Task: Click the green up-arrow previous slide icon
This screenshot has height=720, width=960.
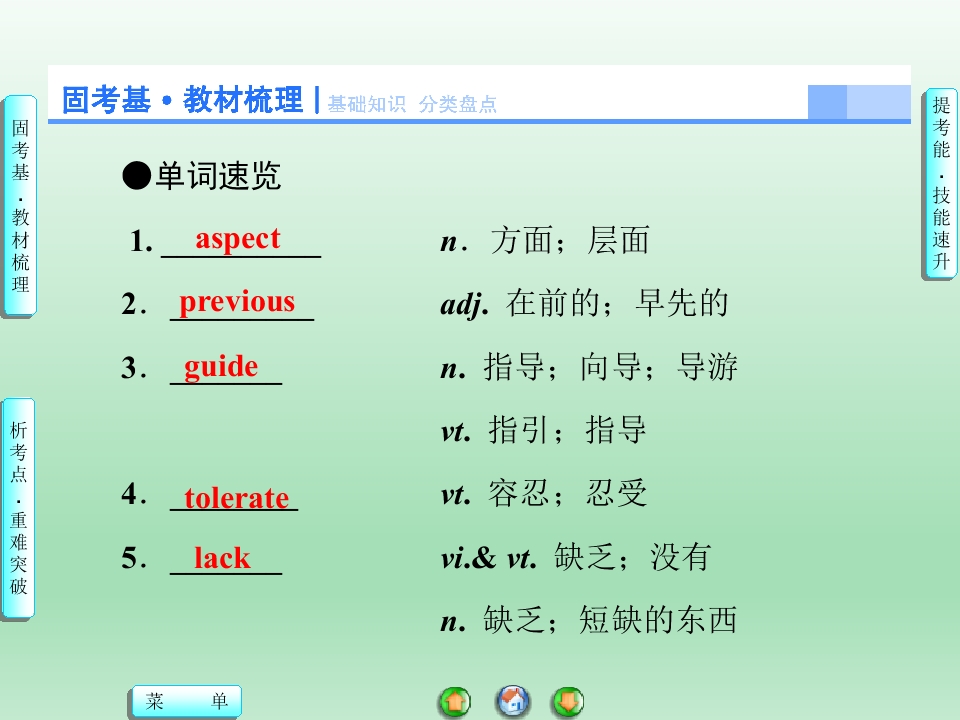Action: coord(455,702)
